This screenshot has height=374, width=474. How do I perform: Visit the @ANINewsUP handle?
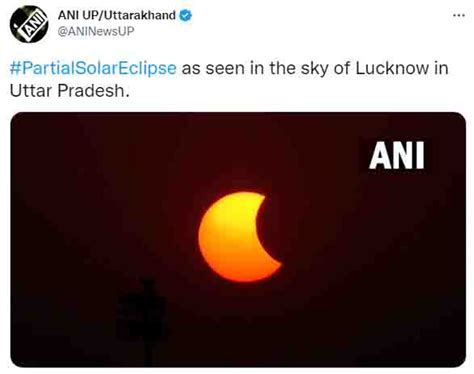point(96,31)
